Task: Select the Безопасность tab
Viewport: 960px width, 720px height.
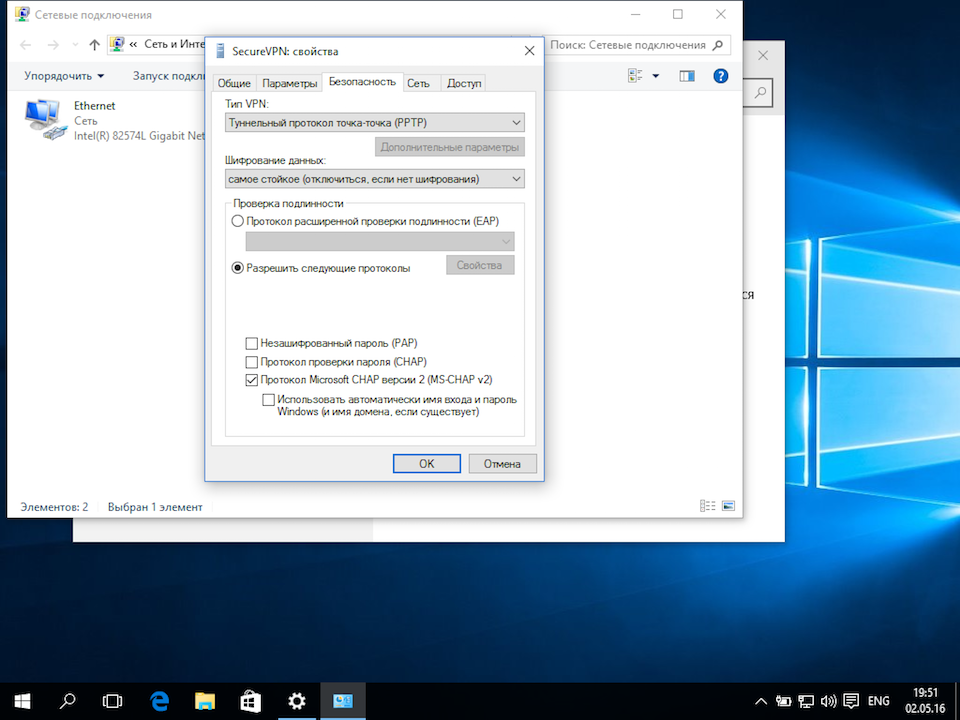Action: [x=362, y=82]
